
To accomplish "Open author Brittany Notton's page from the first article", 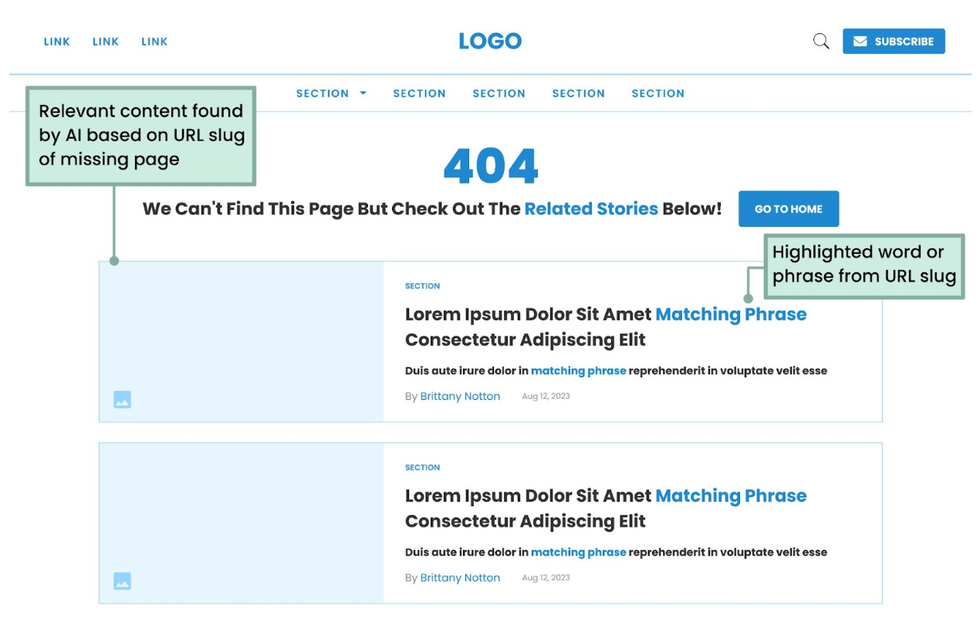I will (460, 396).
